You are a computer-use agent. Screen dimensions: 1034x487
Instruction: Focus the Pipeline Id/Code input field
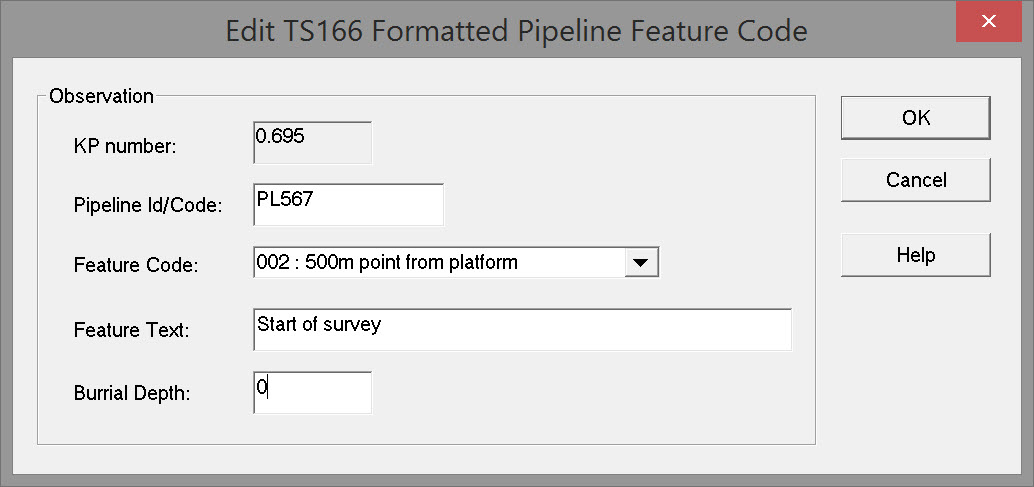tap(347, 205)
